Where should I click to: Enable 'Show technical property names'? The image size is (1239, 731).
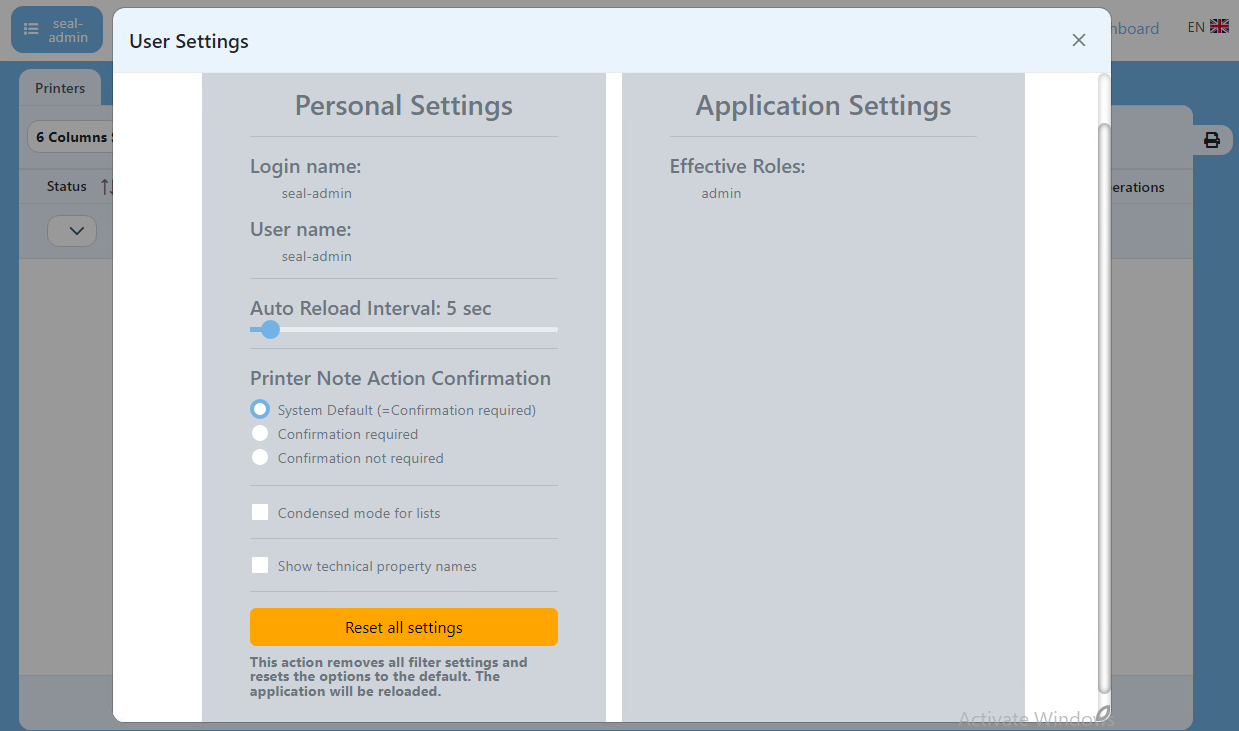pos(260,565)
